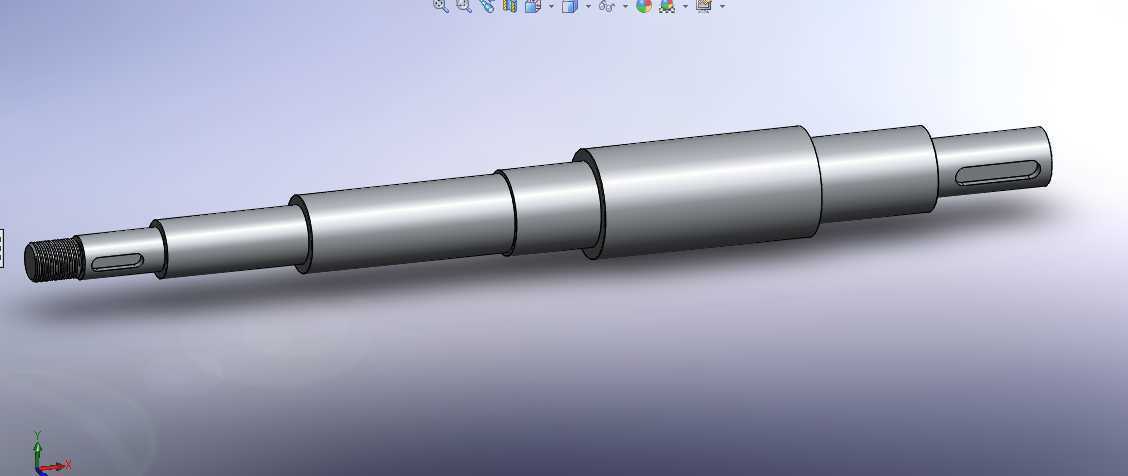The height and width of the screenshot is (476, 1128).
Task: Expand the Hide/Show Items dropdown arrow
Action: click(624, 6)
